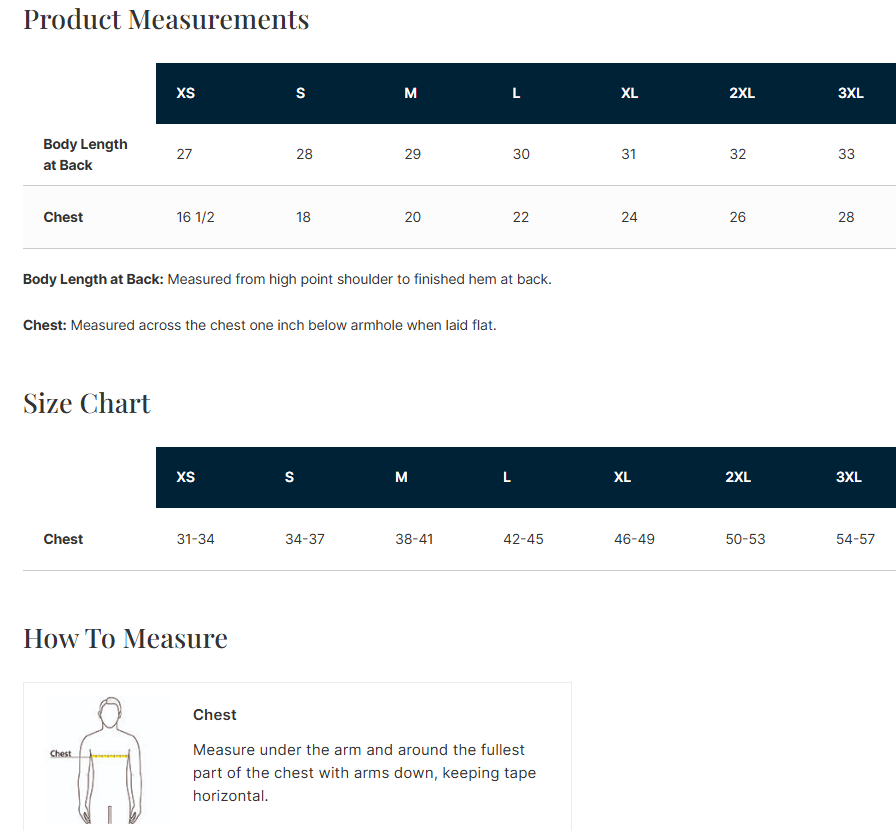This screenshot has width=896, height=831.
Task: Click the 2XL header in Size Chart
Action: click(x=738, y=477)
